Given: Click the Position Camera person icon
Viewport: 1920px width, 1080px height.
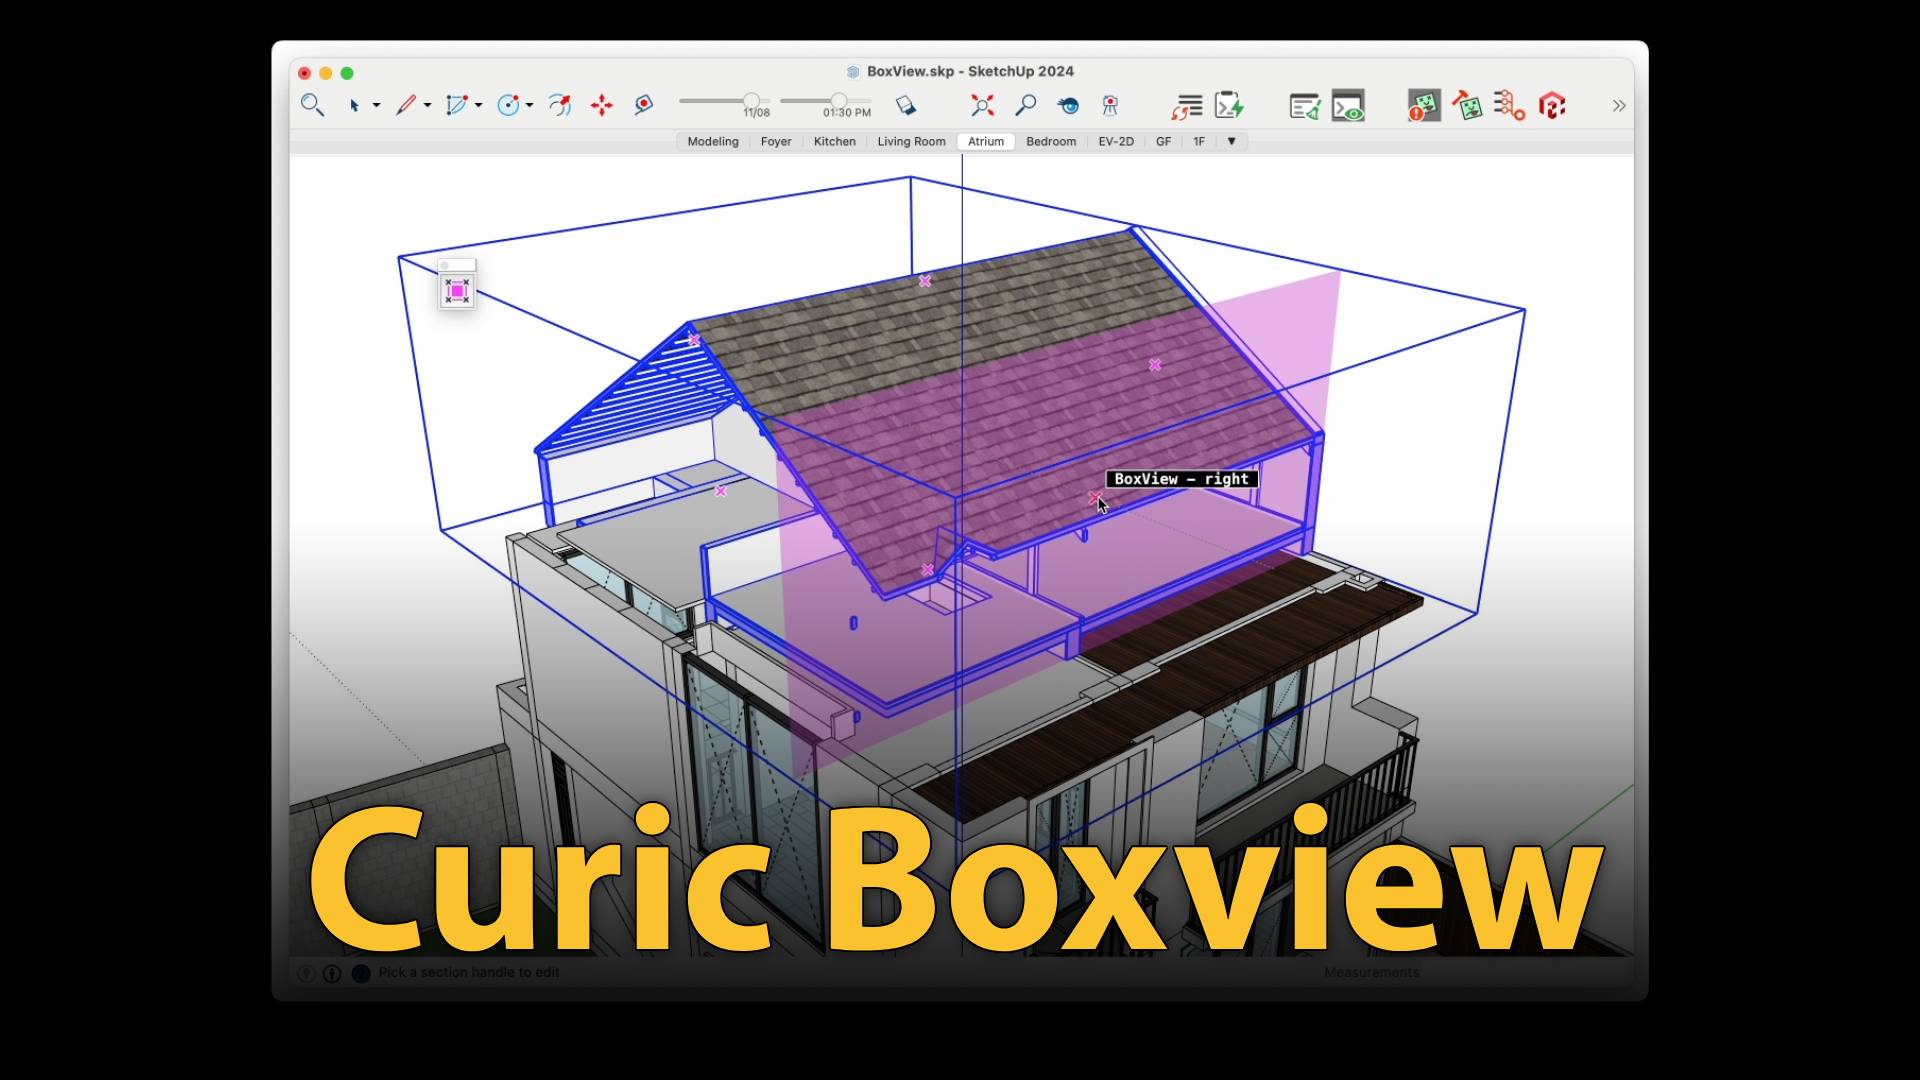Looking at the screenshot, I should (1110, 105).
